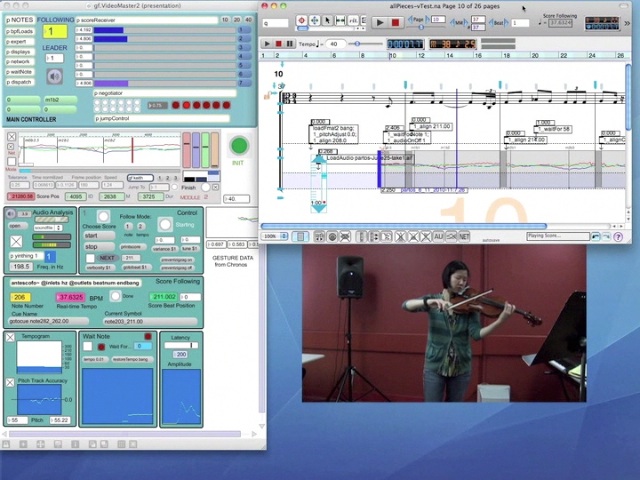640x480 pixels.
Task: Toggle the Pitch Track Accuracy checkbox
Action: [x=11, y=382]
